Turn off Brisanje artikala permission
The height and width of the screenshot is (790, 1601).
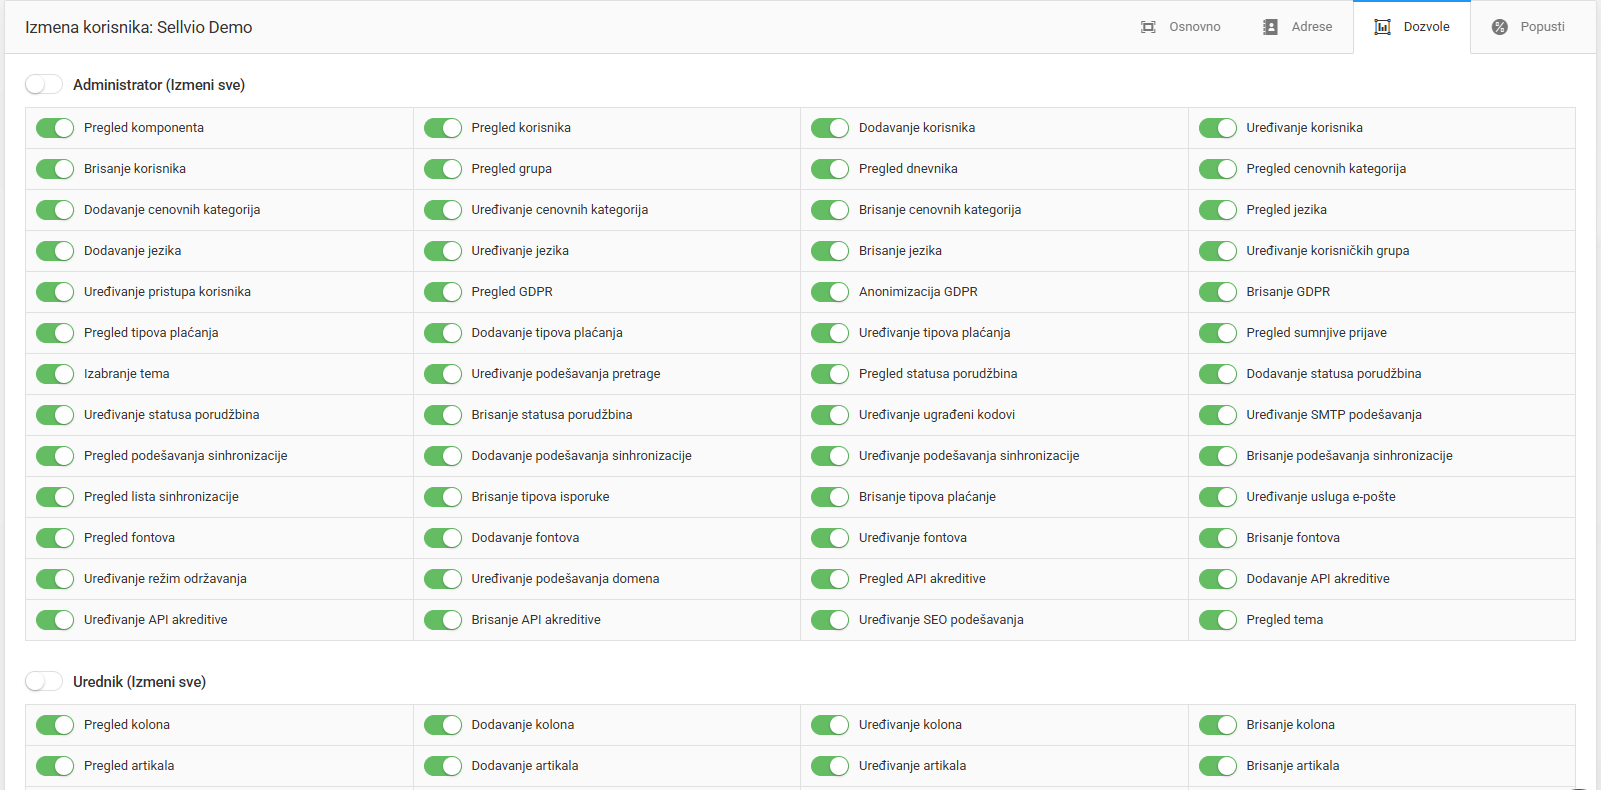tap(1217, 766)
